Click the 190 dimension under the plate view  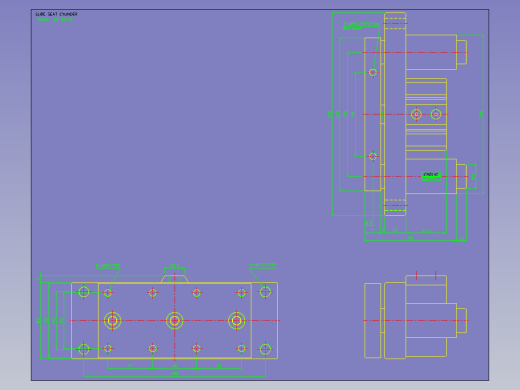(174, 374)
